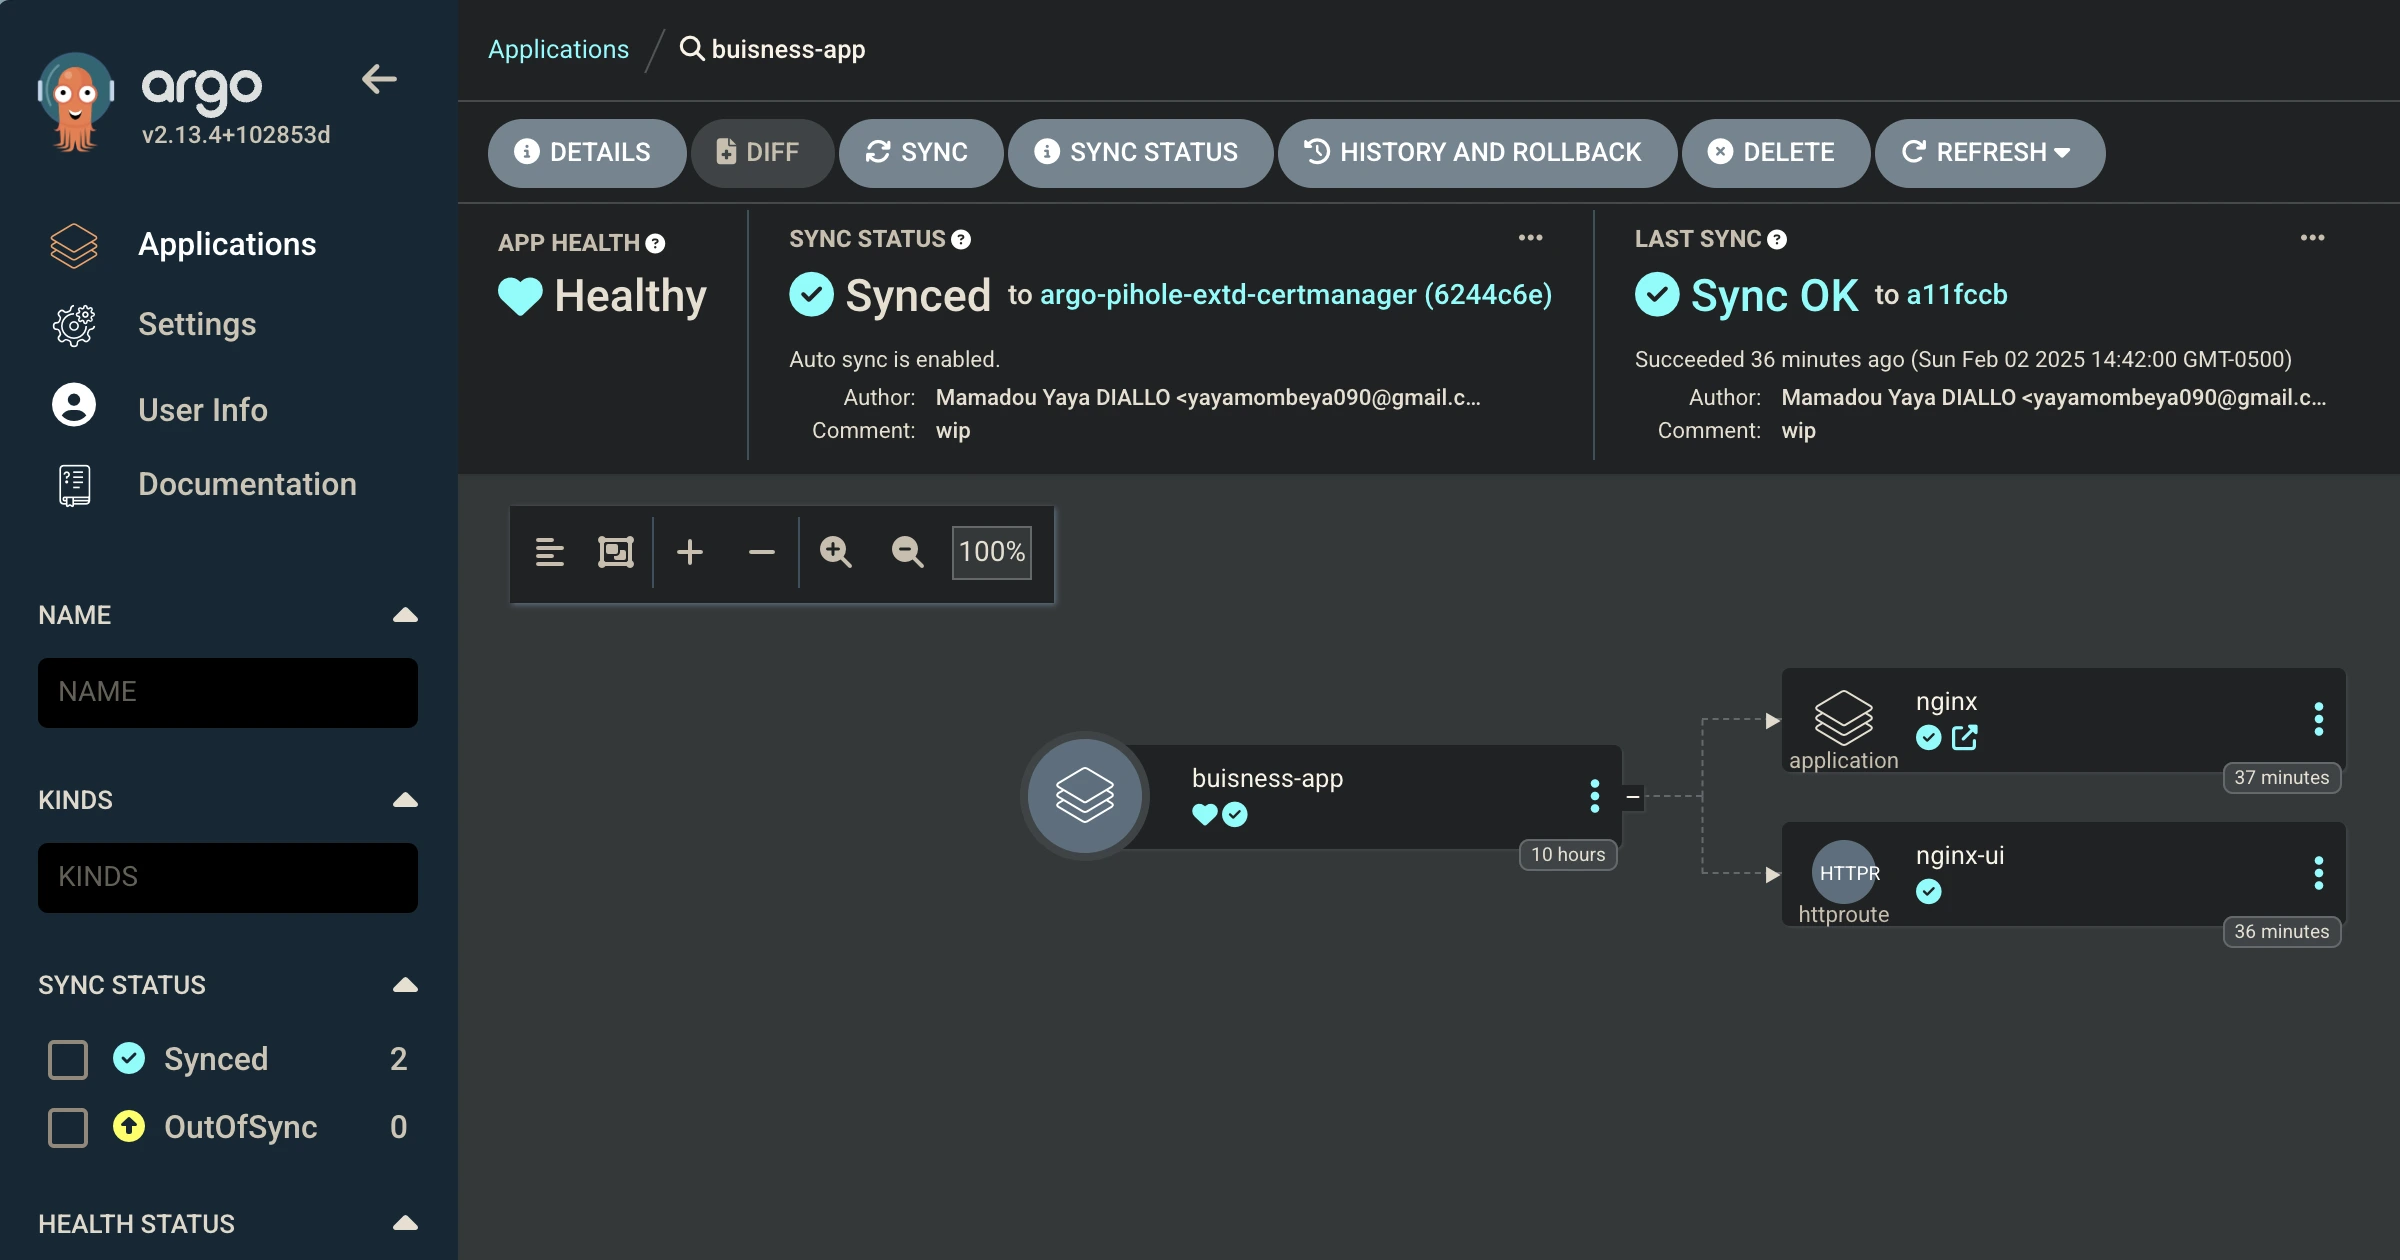The image size is (2400, 1260).
Task: Click the tree alignment filter icon
Action: click(549, 552)
